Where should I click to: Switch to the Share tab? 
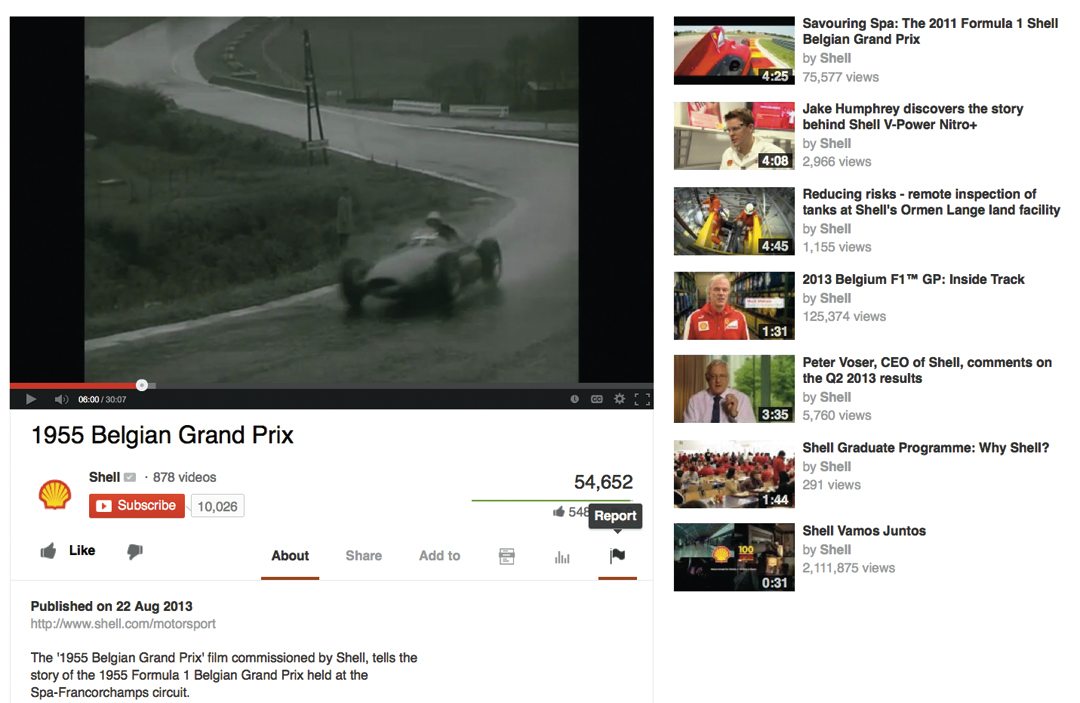tap(364, 556)
